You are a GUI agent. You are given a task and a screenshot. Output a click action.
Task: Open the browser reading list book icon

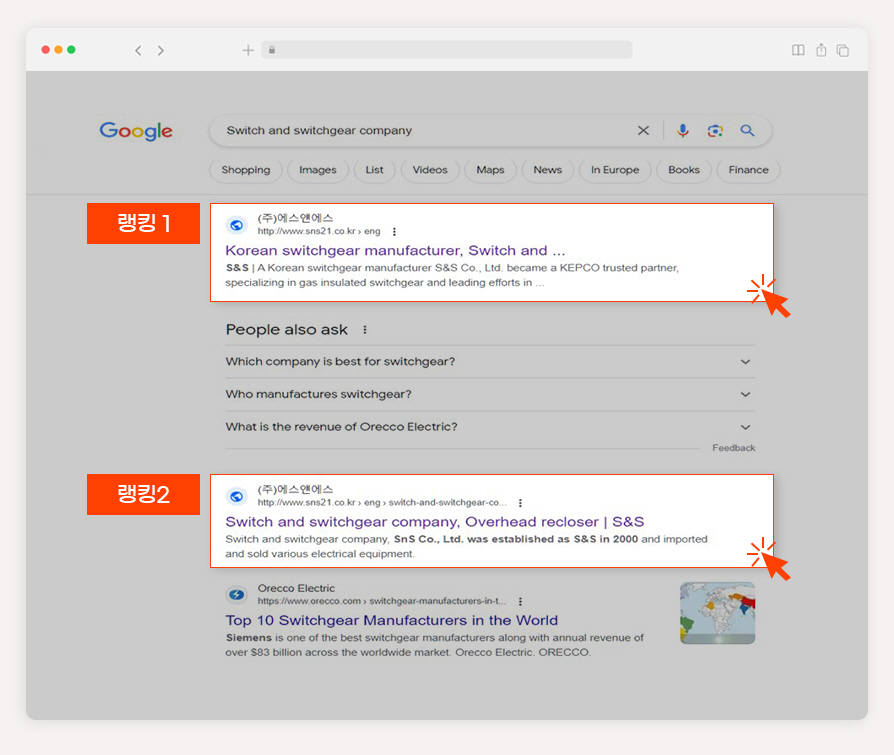point(798,50)
